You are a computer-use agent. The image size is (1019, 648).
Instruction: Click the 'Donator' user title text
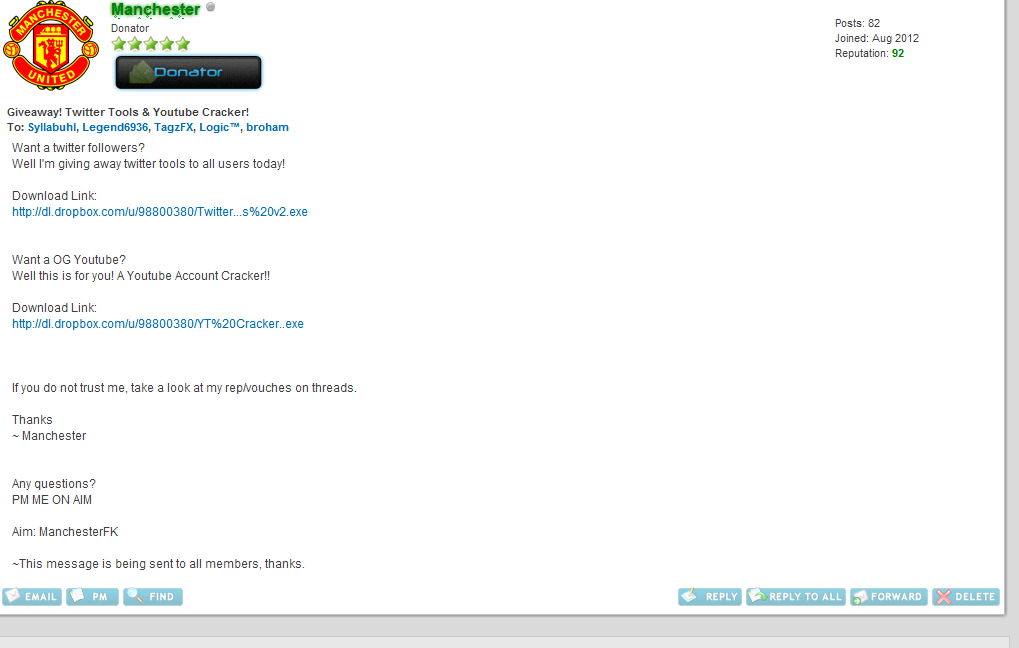(x=130, y=29)
